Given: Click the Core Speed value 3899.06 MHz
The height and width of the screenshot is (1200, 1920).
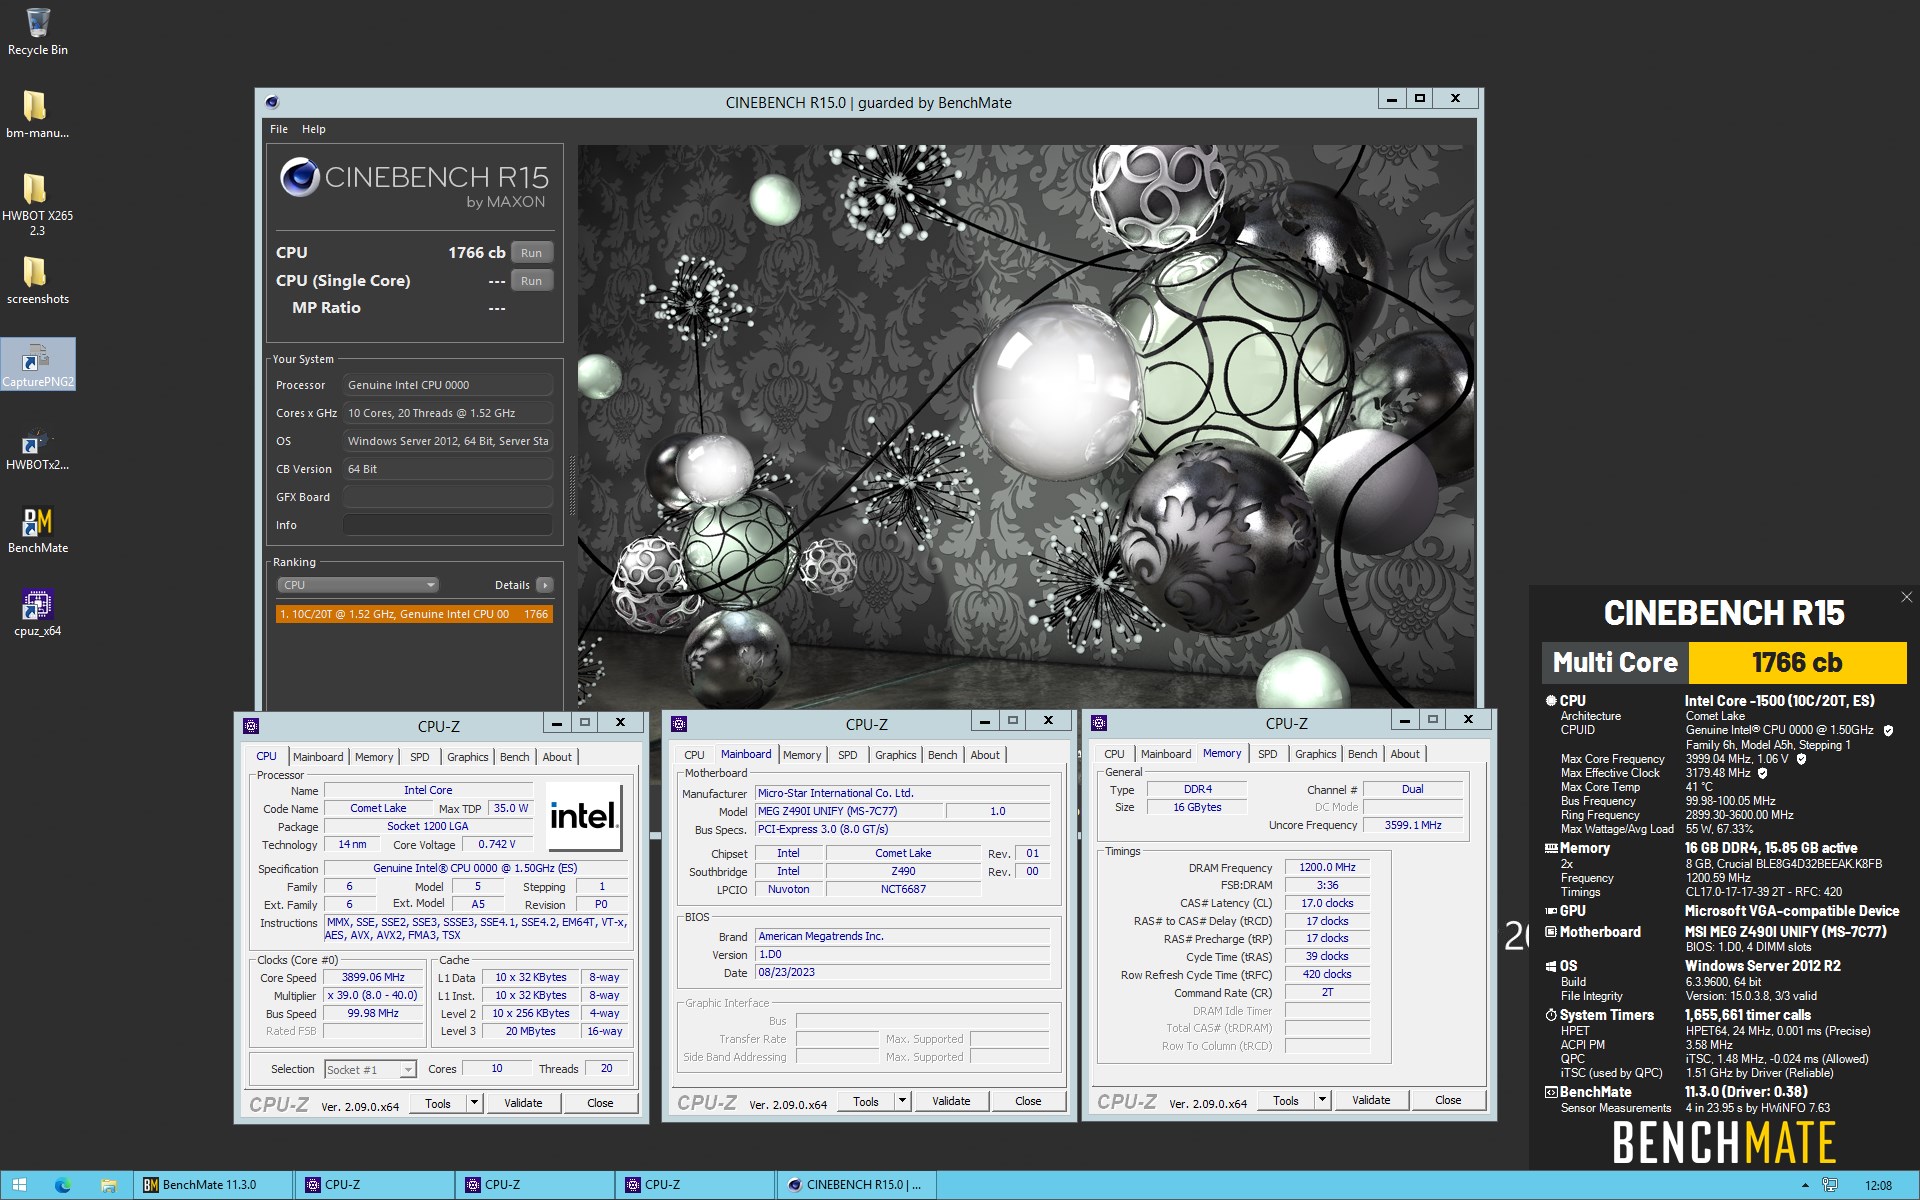Looking at the screenshot, I should 373,977.
